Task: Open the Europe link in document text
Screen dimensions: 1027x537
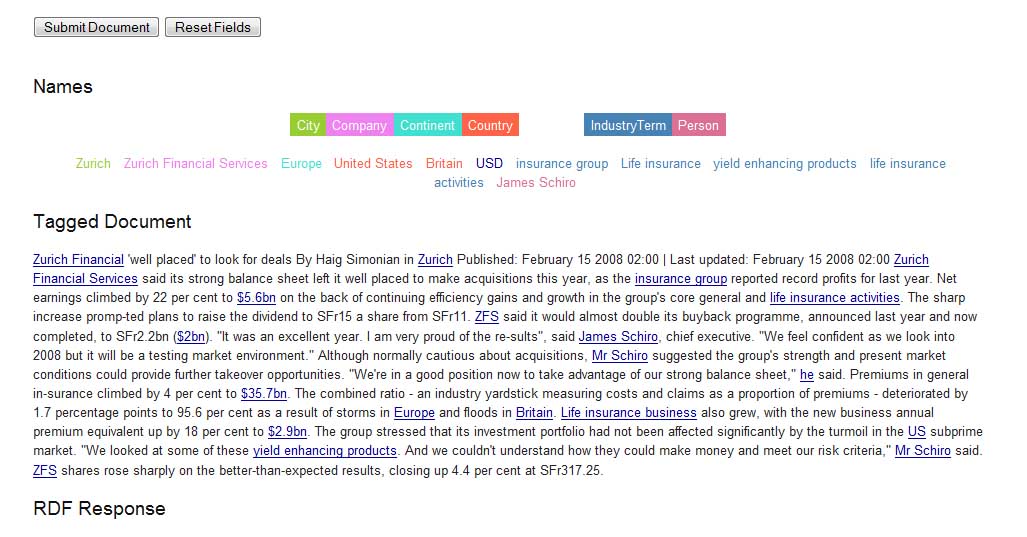Action: [414, 413]
